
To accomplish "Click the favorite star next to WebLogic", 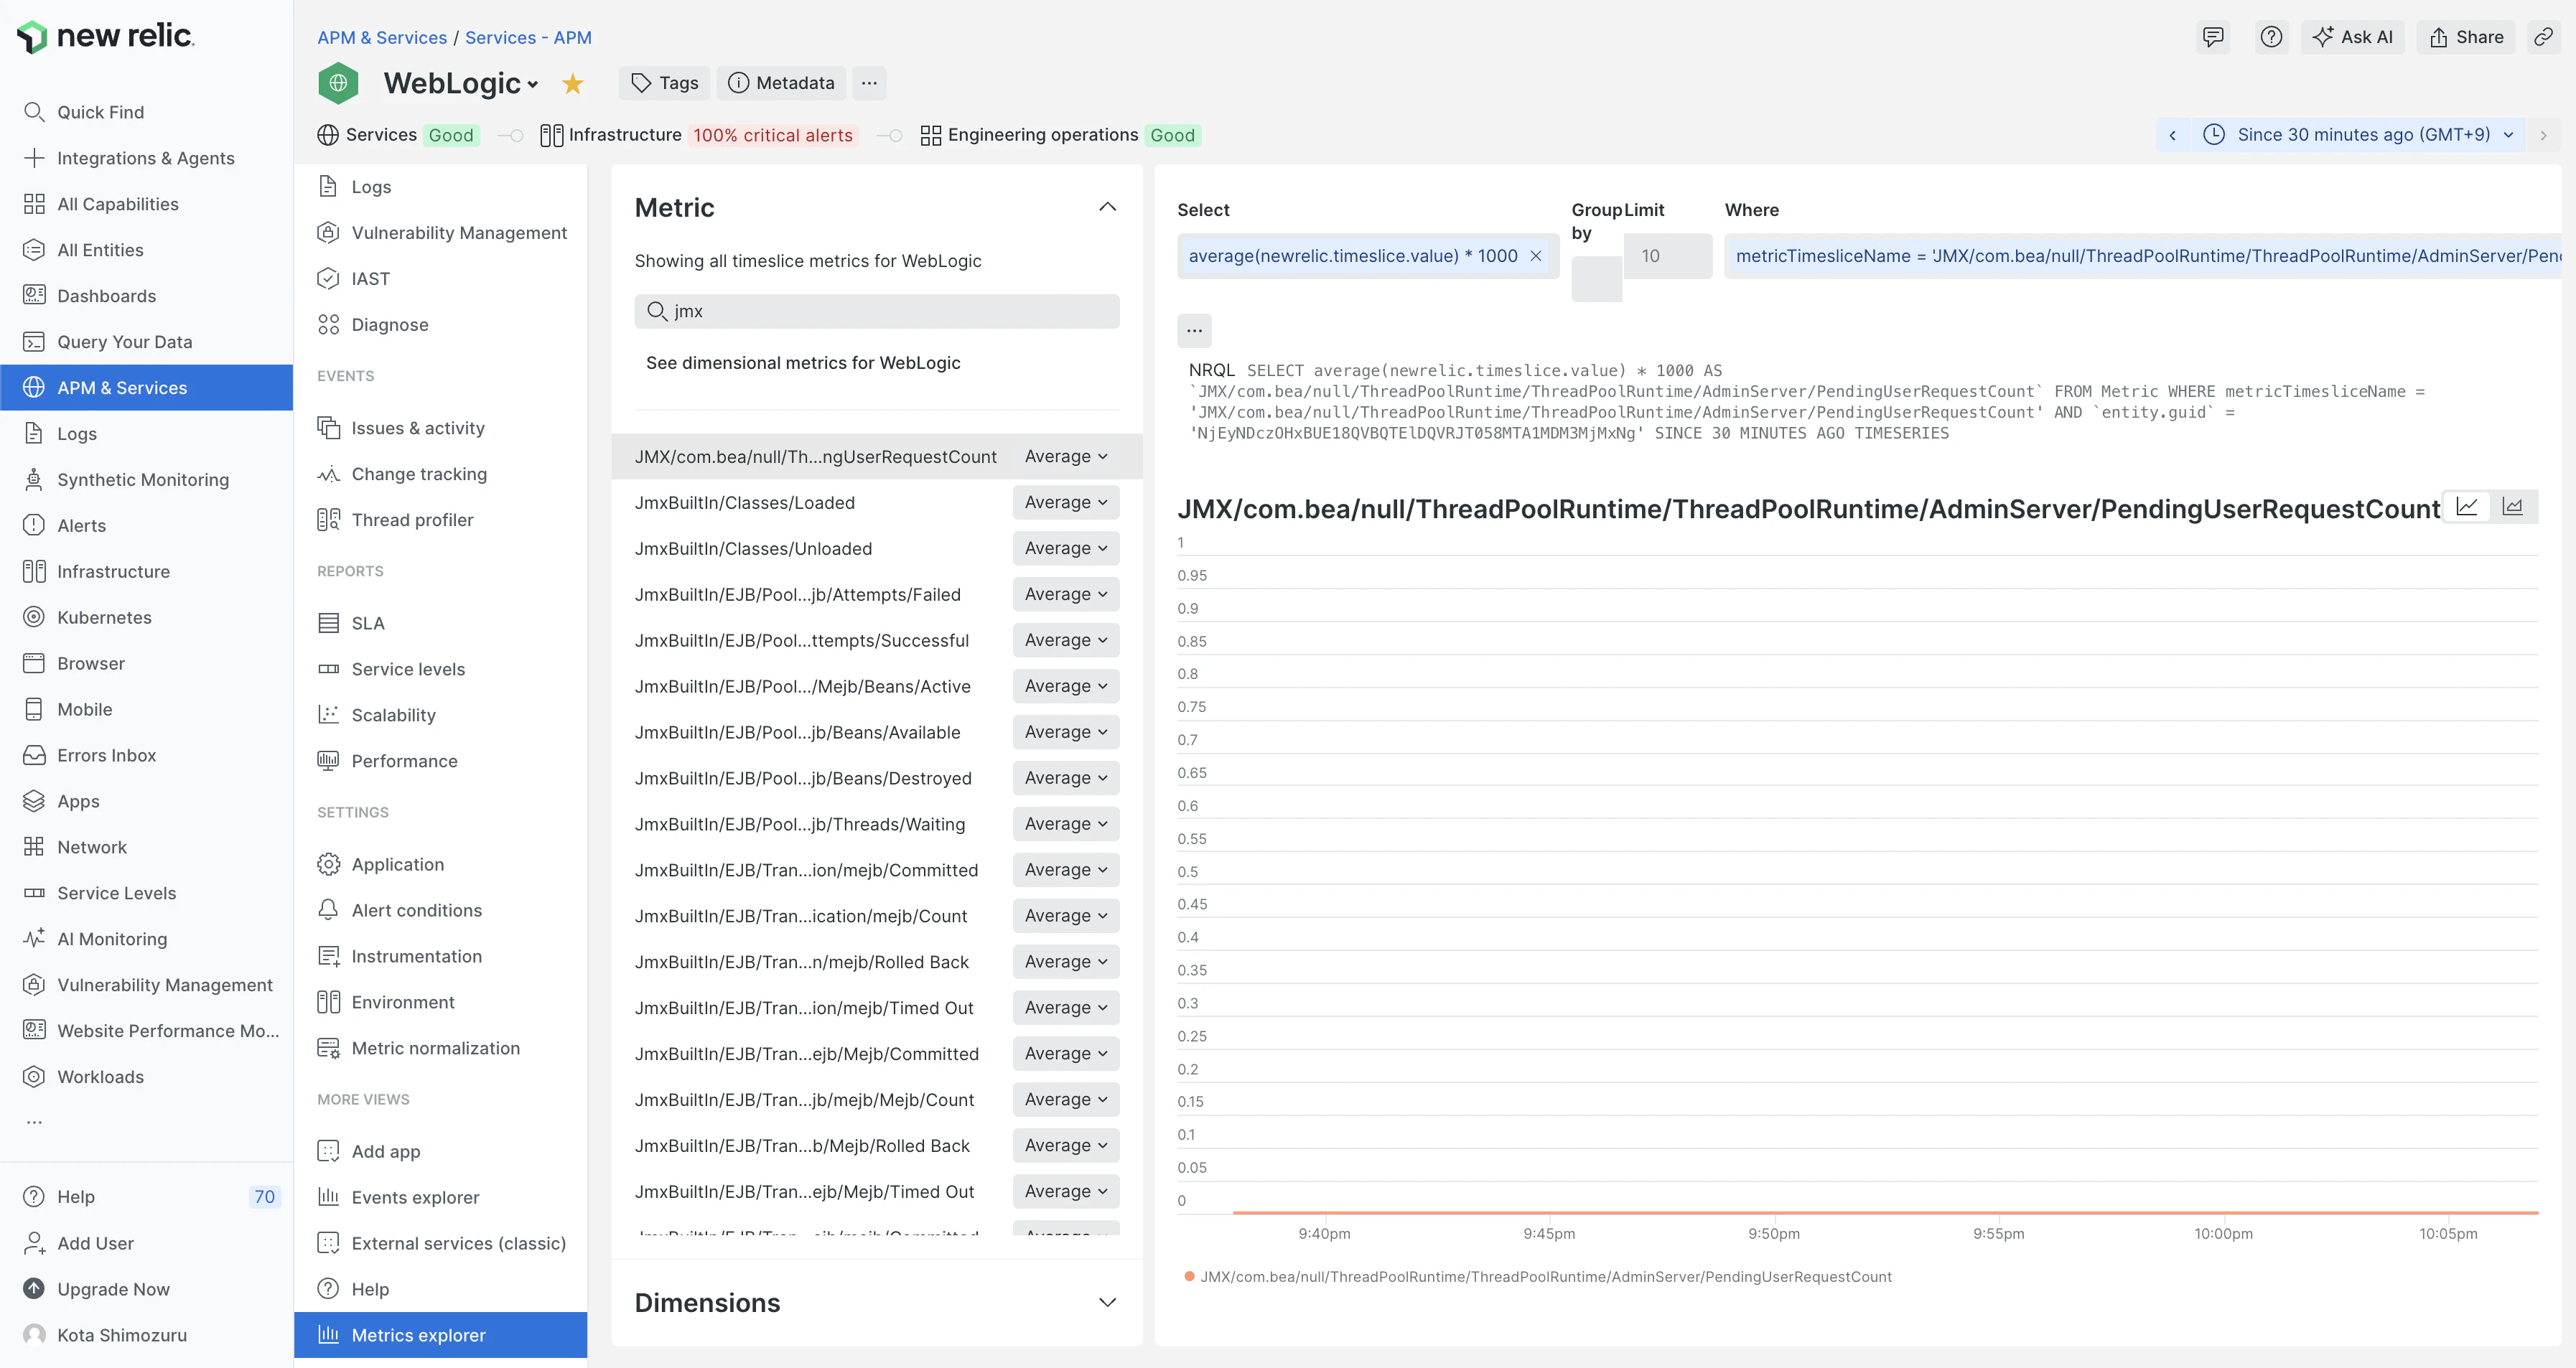I will coord(572,84).
